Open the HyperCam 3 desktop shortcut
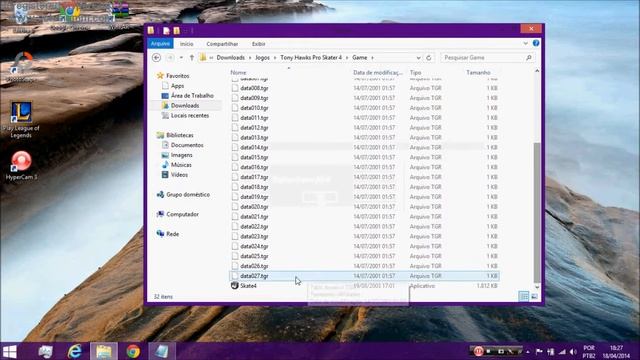 coord(21,165)
